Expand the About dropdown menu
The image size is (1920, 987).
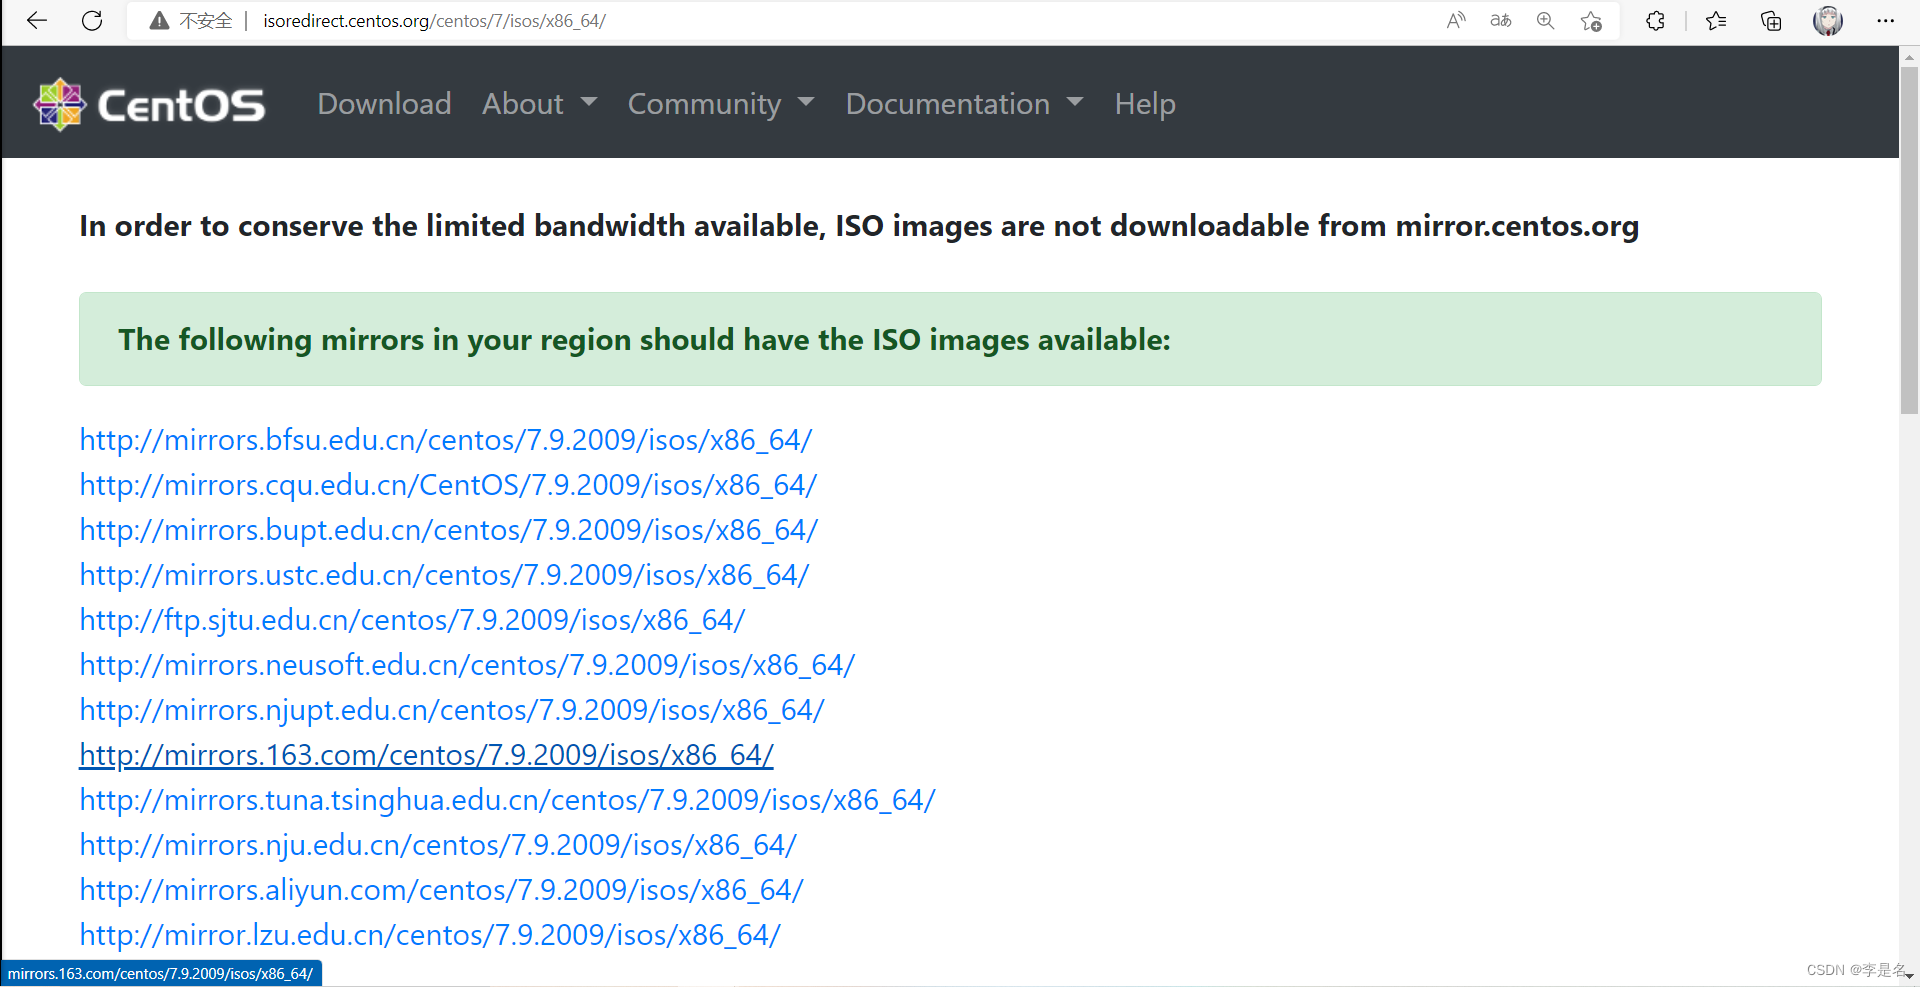pos(540,104)
